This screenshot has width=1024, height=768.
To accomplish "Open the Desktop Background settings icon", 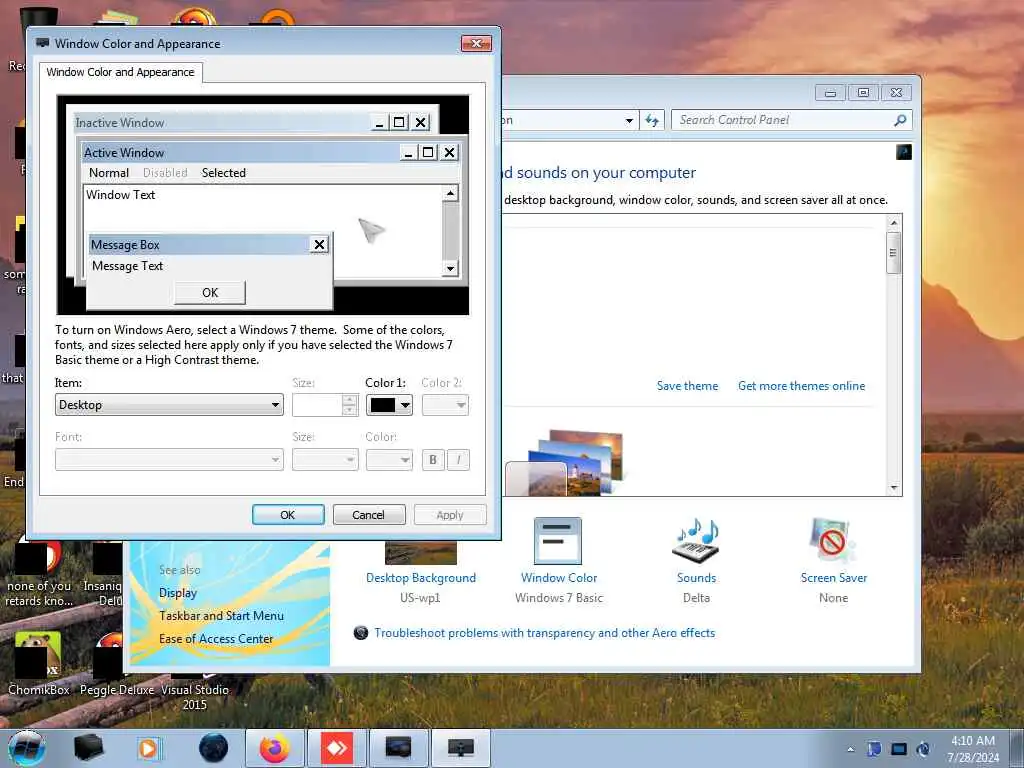I will pos(421,552).
